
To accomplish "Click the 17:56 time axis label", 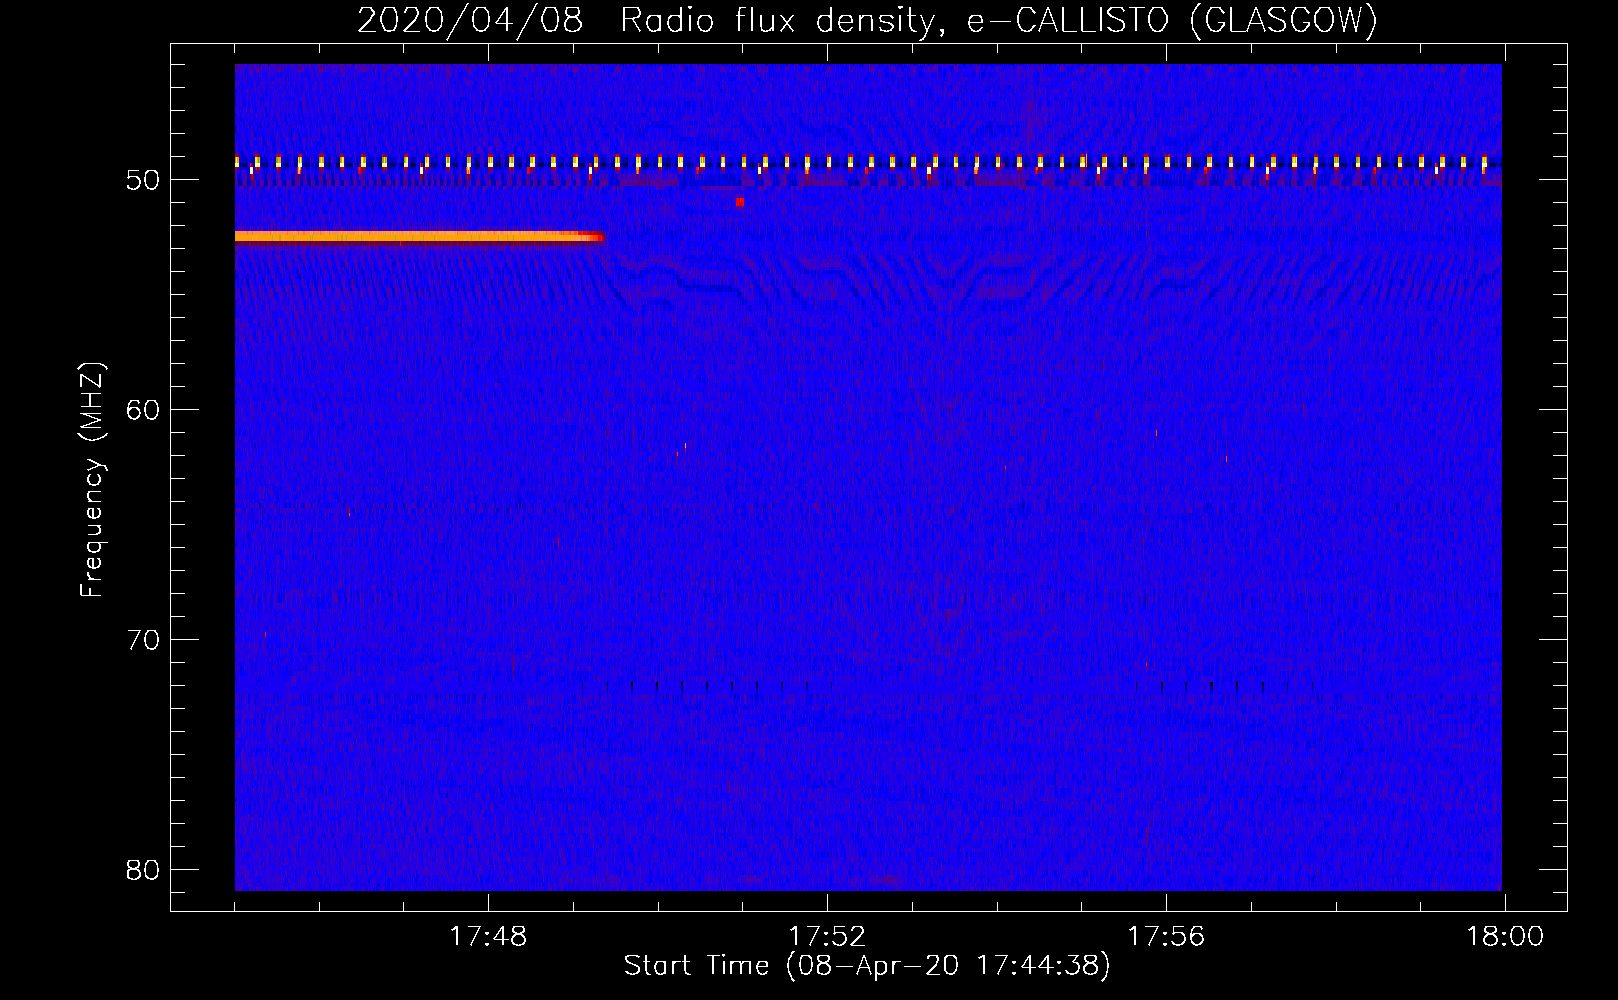I will tap(1166, 937).
